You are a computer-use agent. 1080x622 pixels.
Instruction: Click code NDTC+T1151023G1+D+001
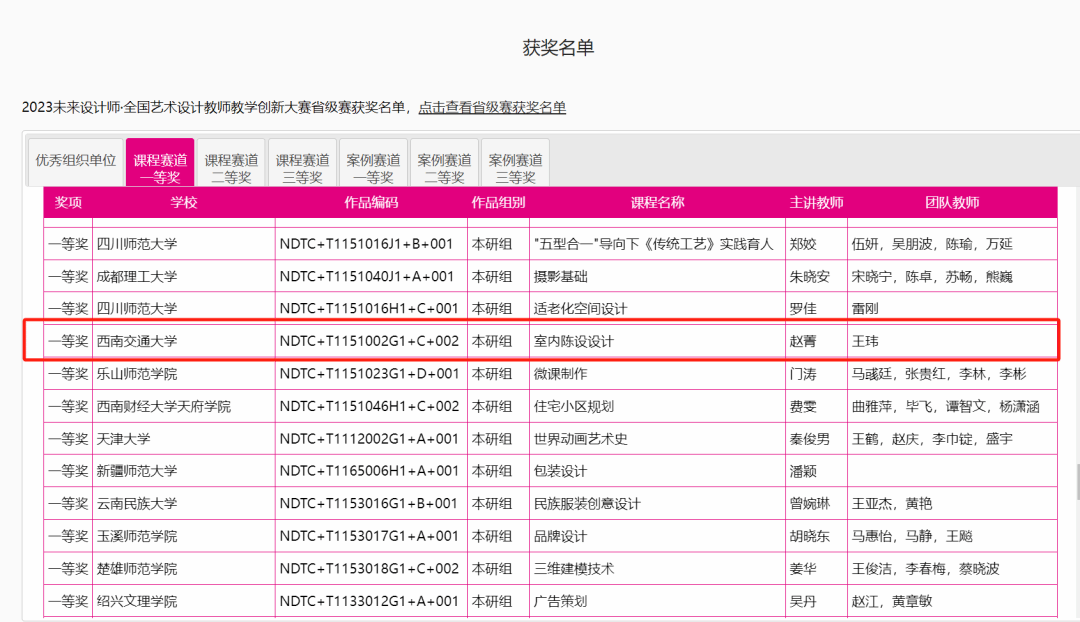point(369,374)
